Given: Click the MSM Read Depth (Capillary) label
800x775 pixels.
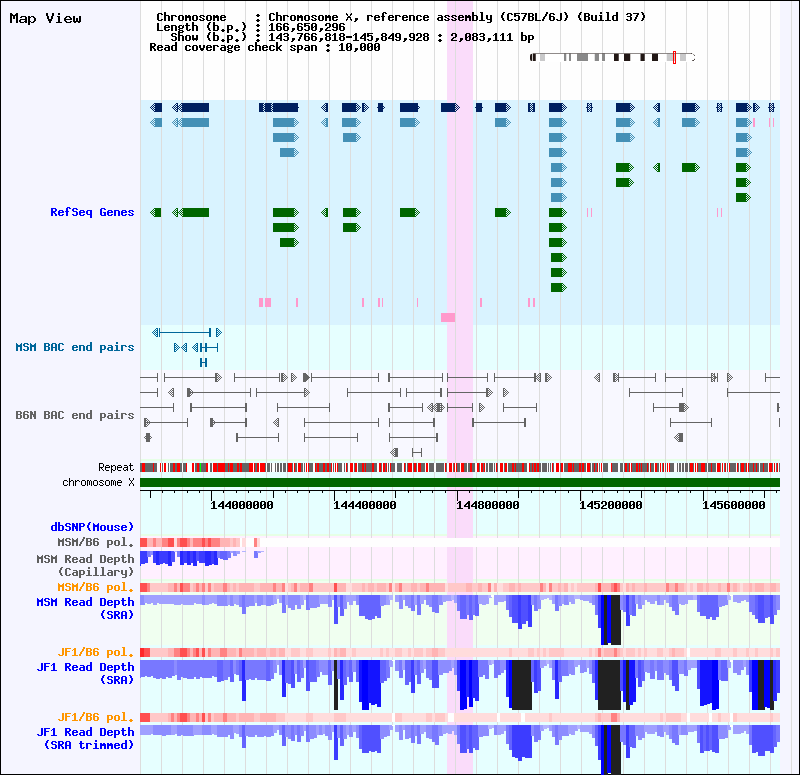Looking at the screenshot, I should pyautogui.click(x=85, y=565).
